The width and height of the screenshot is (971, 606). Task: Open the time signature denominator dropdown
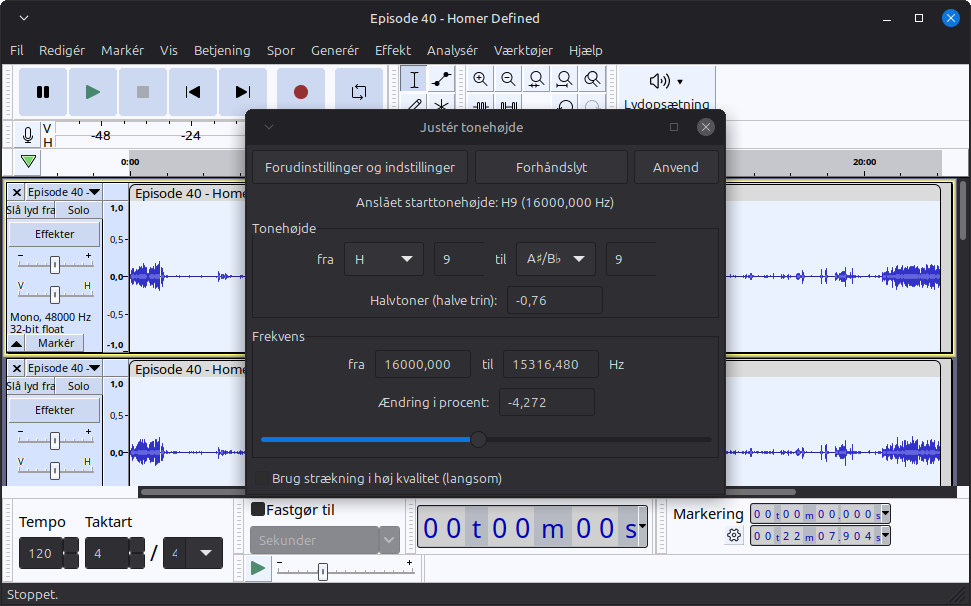pyautogui.click(x=193, y=553)
